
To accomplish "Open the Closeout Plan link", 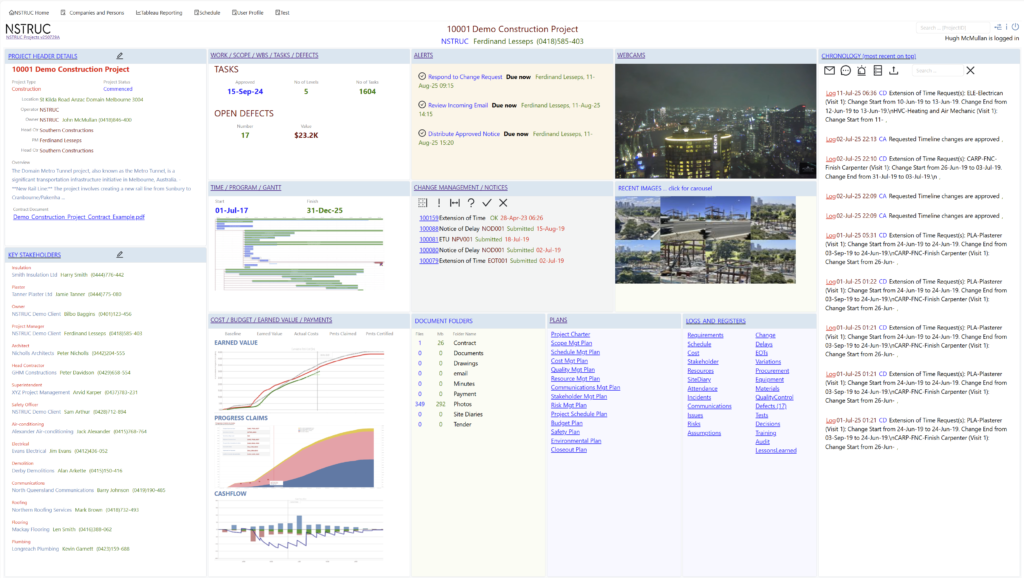I will (568, 449).
